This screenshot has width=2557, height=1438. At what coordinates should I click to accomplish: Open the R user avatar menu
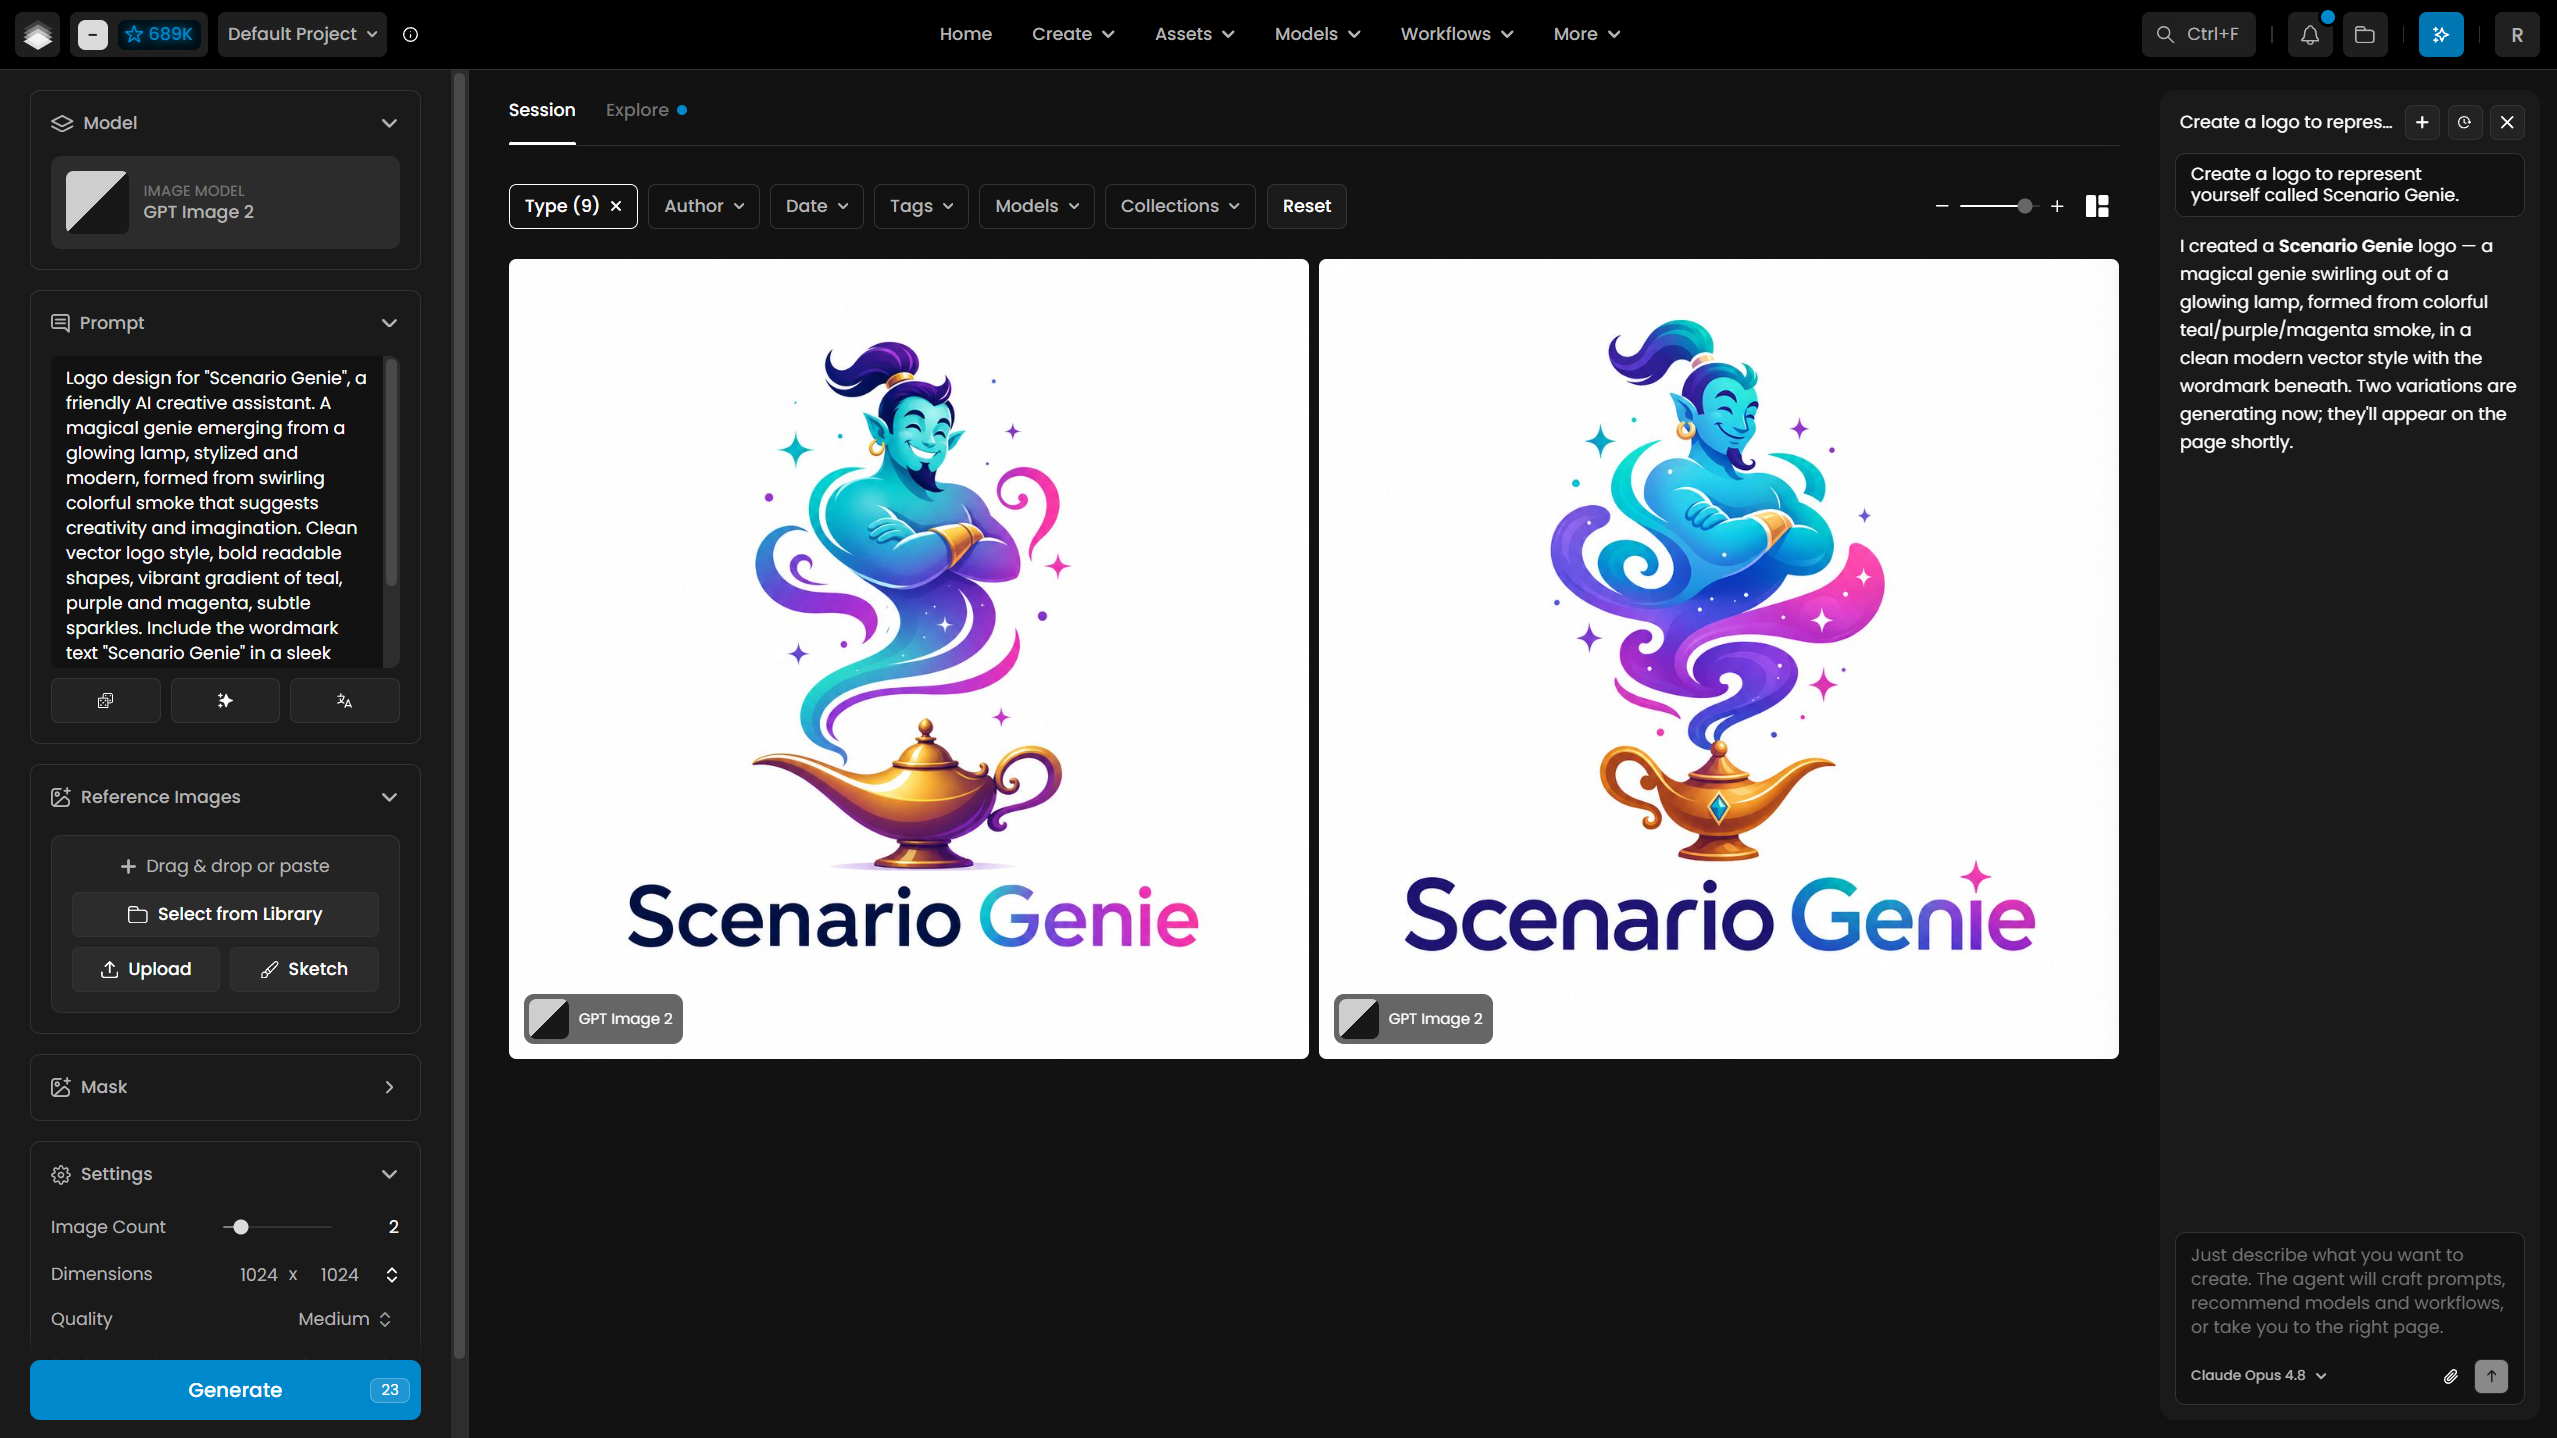click(2517, 34)
